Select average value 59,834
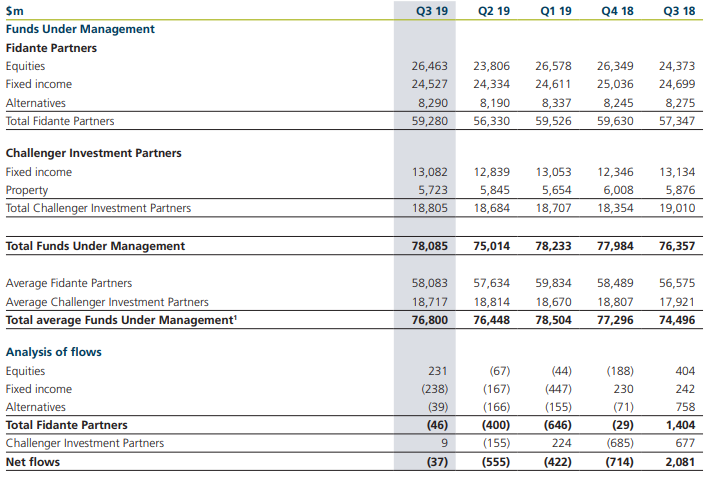The image size is (716, 477). tap(553, 283)
